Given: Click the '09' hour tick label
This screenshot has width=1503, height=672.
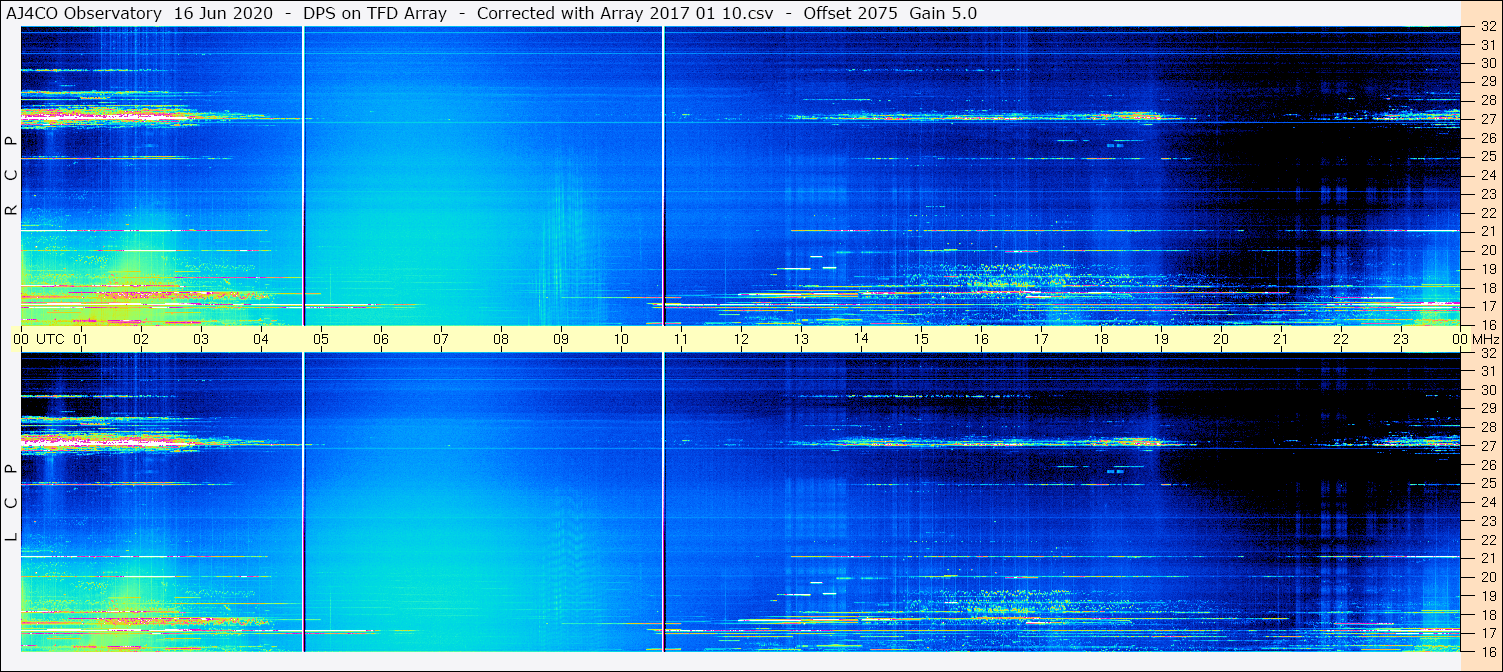Looking at the screenshot, I should (561, 339).
